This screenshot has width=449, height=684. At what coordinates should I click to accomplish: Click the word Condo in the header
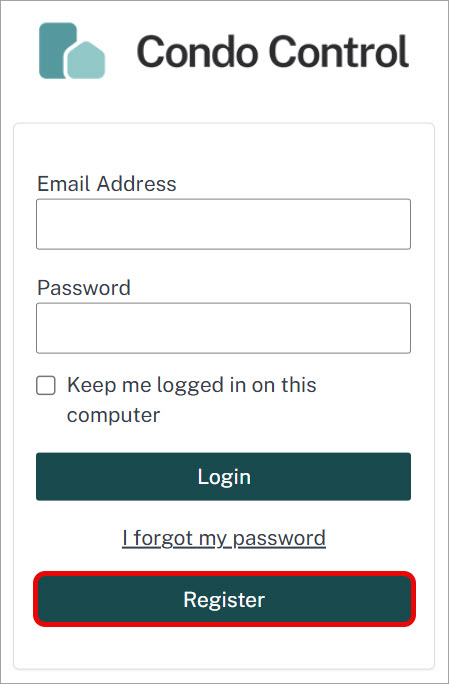pos(196,52)
